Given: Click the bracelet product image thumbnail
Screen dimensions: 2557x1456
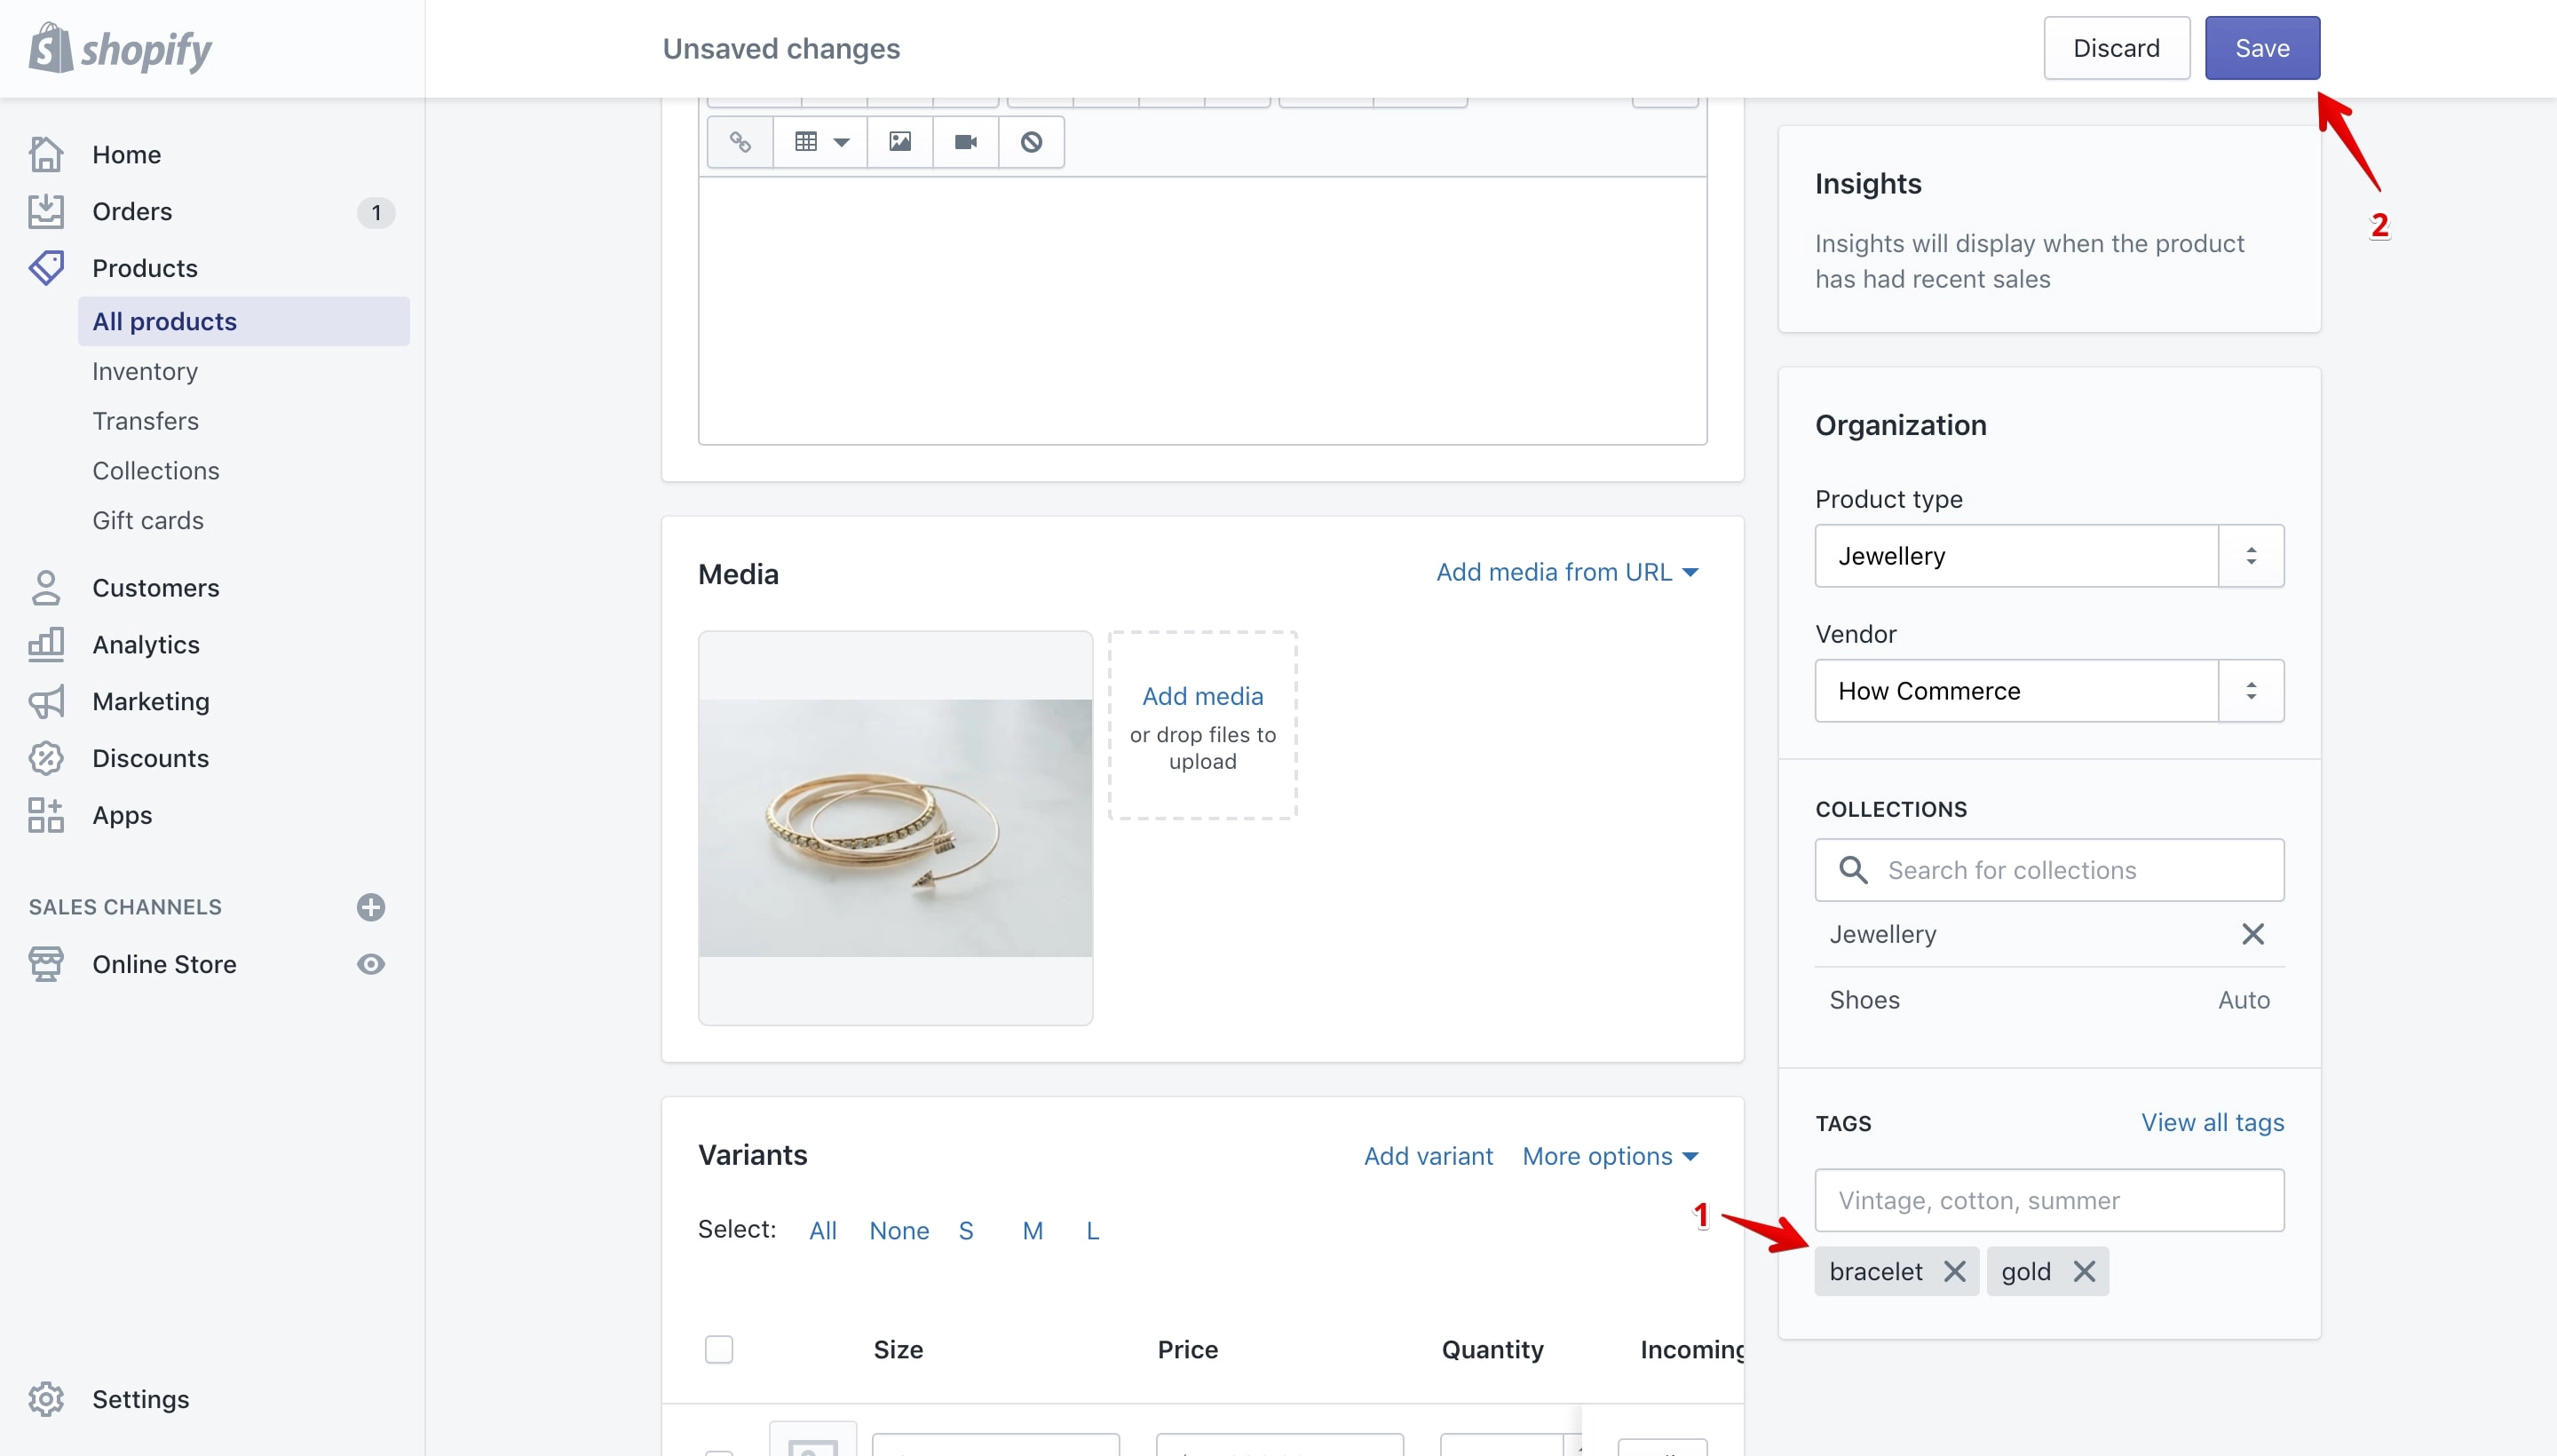Looking at the screenshot, I should 896,828.
